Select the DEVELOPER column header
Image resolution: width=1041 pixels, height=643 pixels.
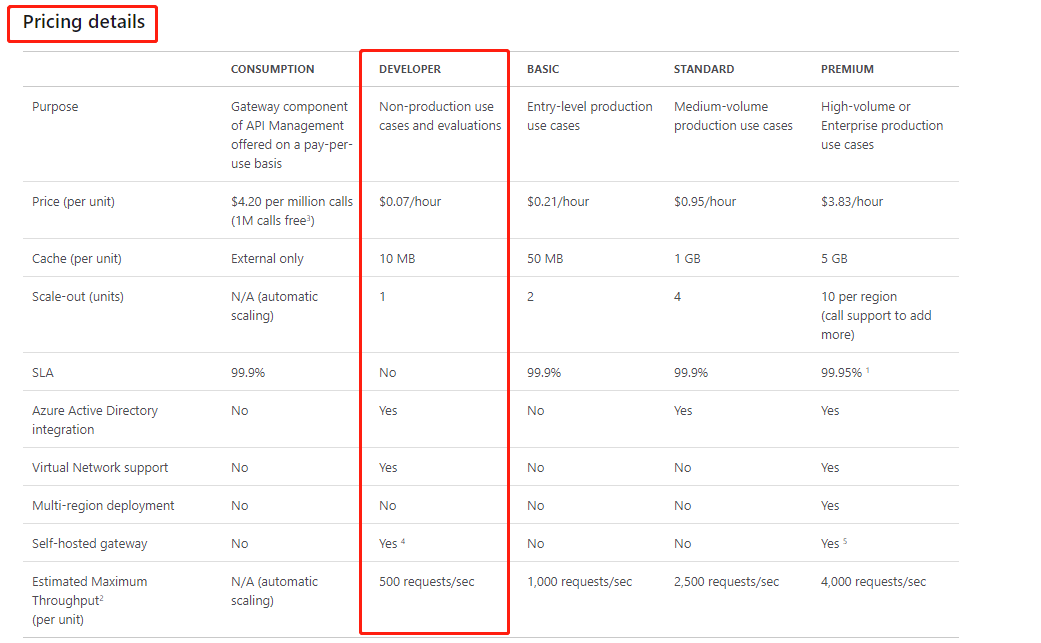410,69
